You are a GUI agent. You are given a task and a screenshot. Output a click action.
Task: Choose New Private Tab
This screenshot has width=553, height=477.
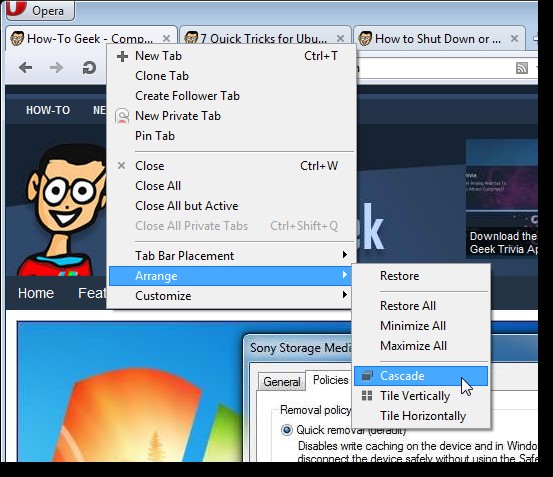(x=231, y=116)
